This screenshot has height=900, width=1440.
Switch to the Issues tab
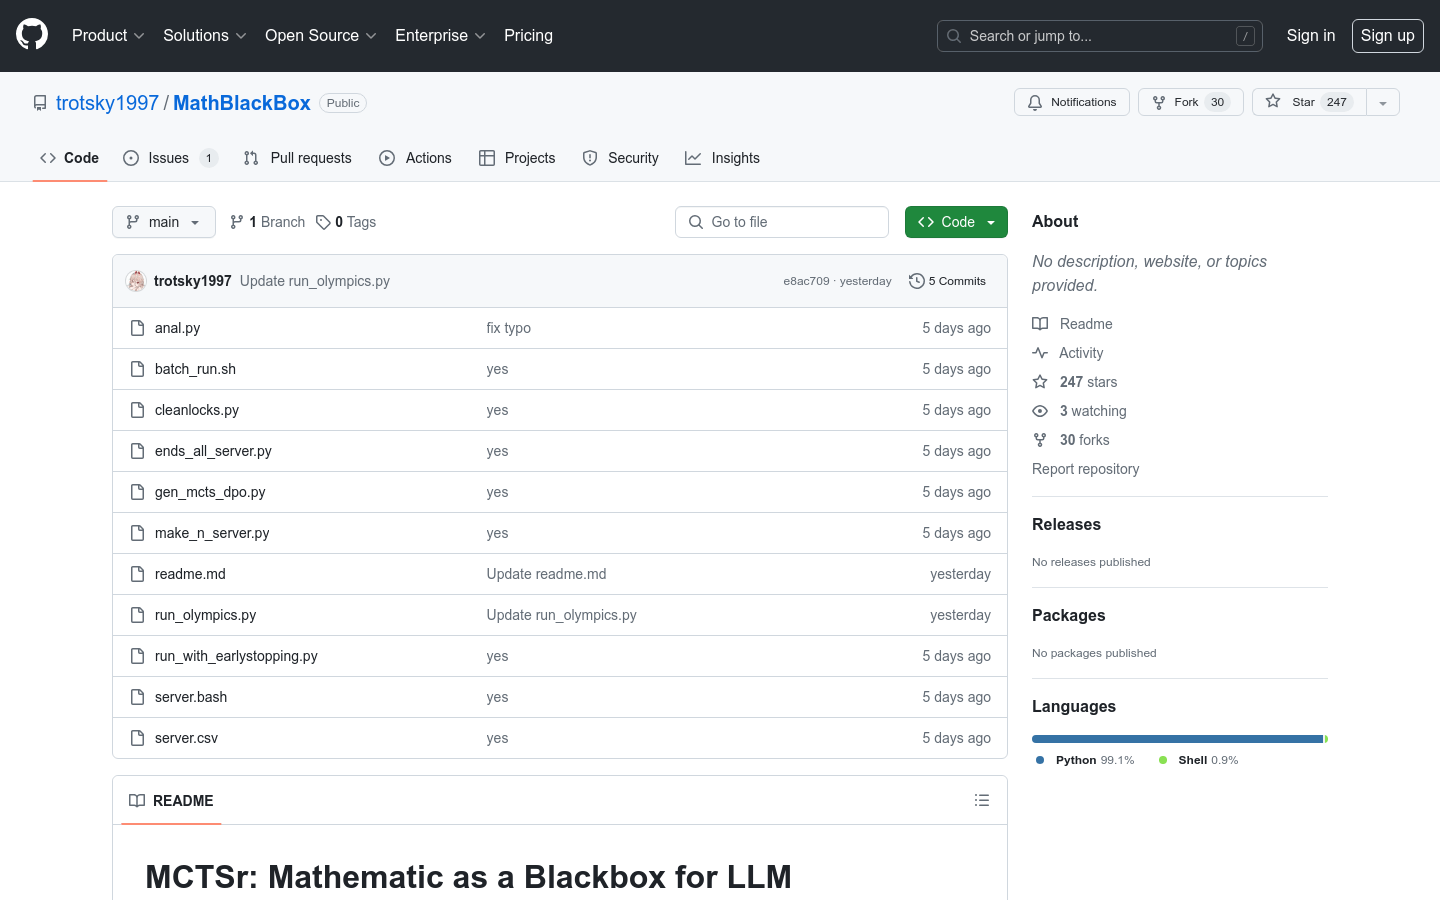click(170, 157)
